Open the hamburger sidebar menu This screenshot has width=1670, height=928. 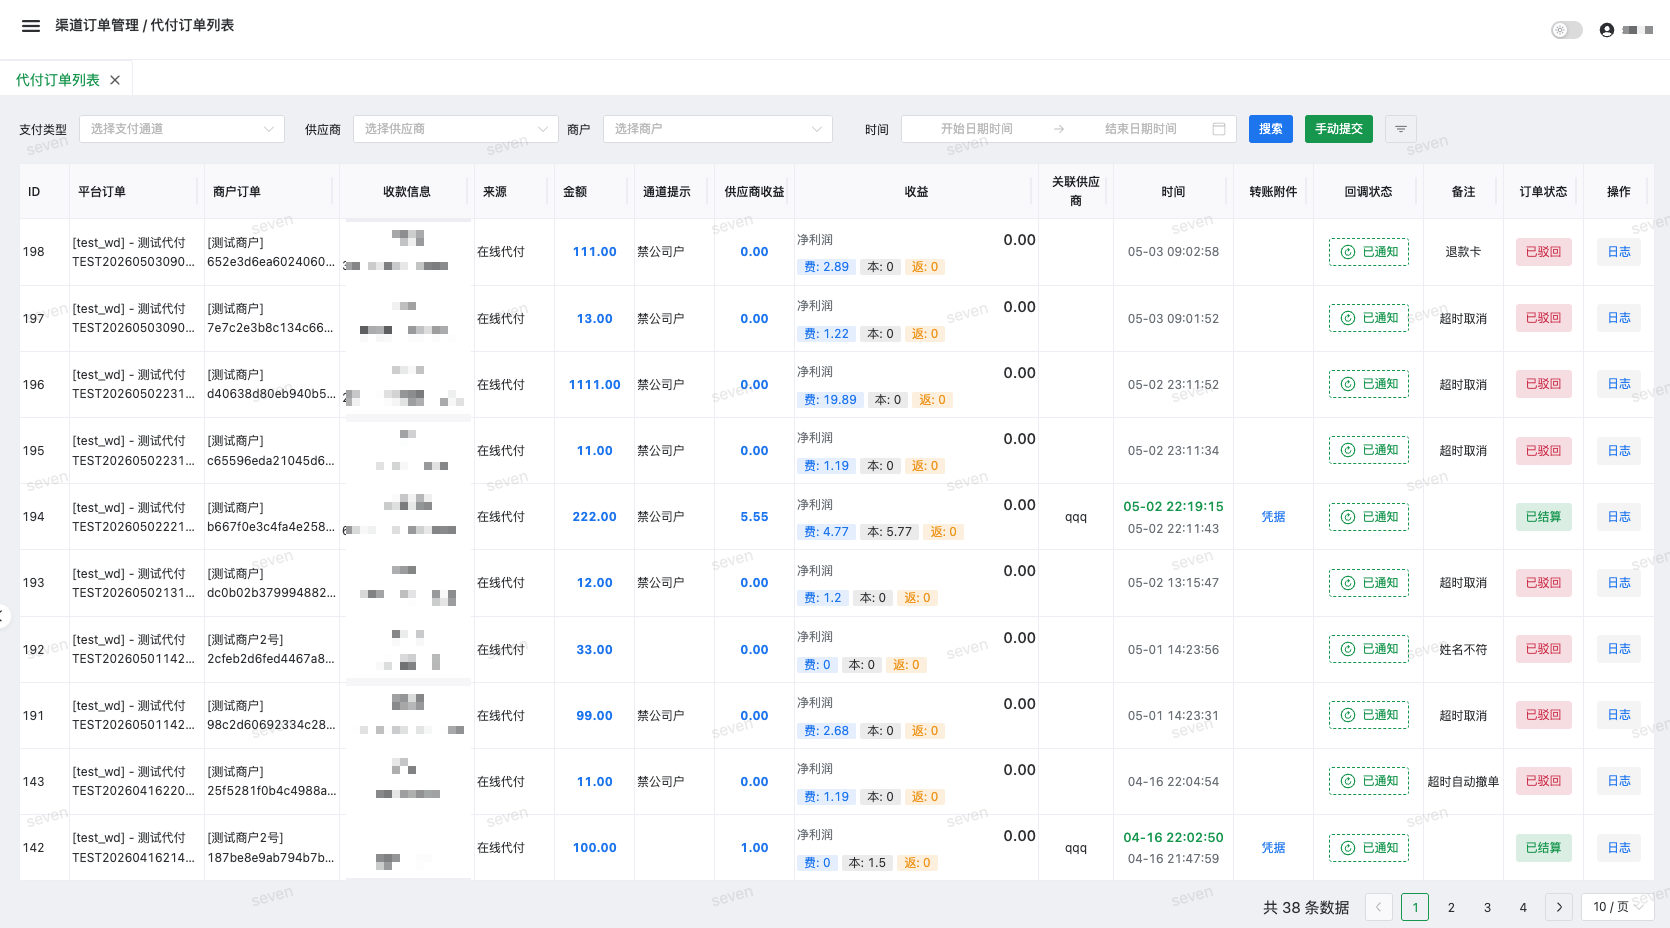pyautogui.click(x=31, y=26)
